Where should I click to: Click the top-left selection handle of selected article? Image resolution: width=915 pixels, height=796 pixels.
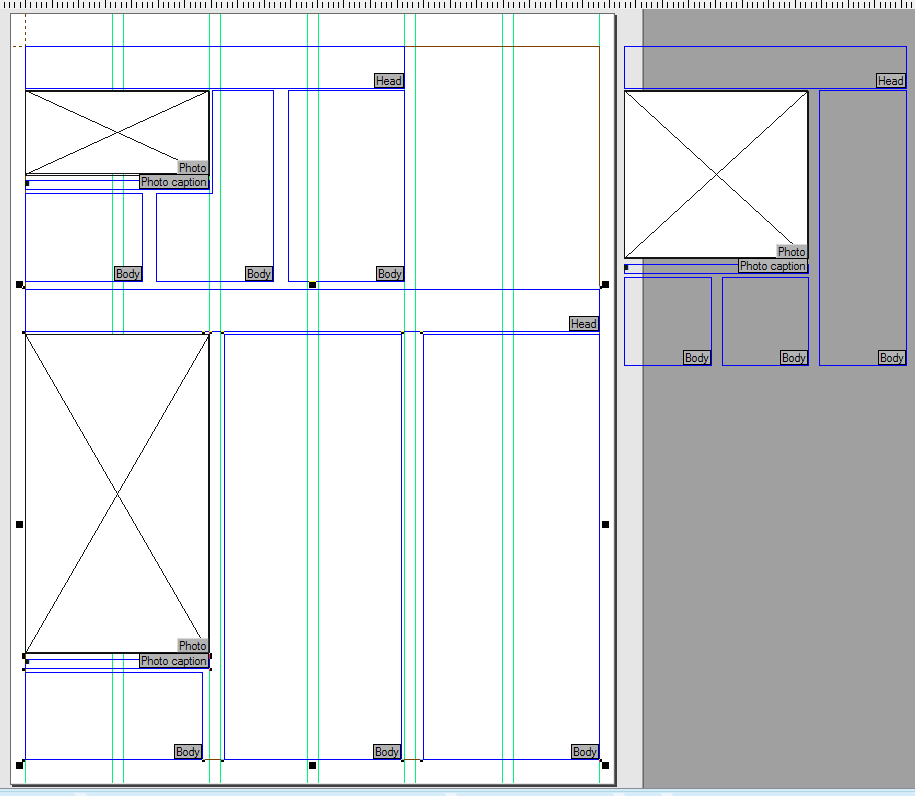19,284
